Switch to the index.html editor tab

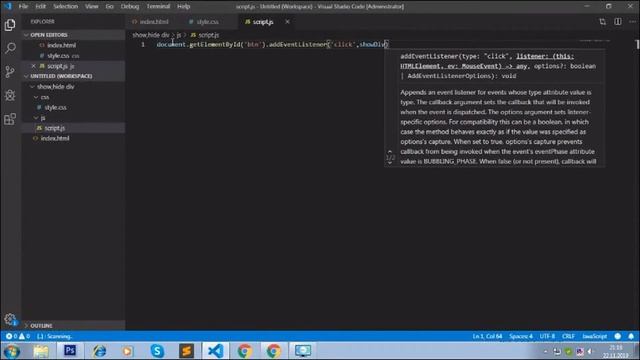click(x=154, y=22)
